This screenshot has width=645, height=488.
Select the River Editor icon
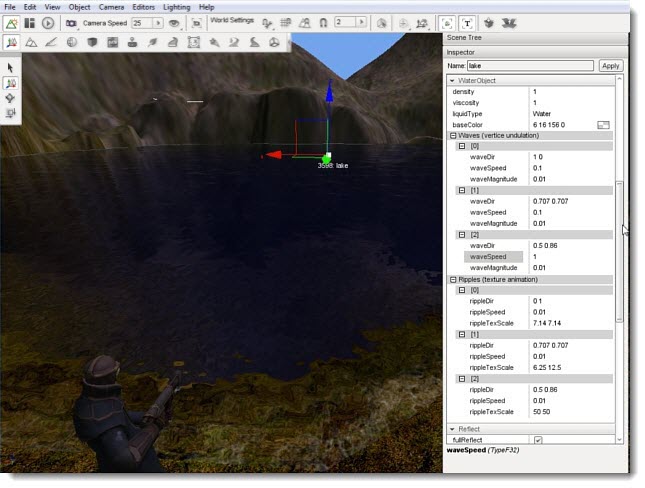pos(234,42)
